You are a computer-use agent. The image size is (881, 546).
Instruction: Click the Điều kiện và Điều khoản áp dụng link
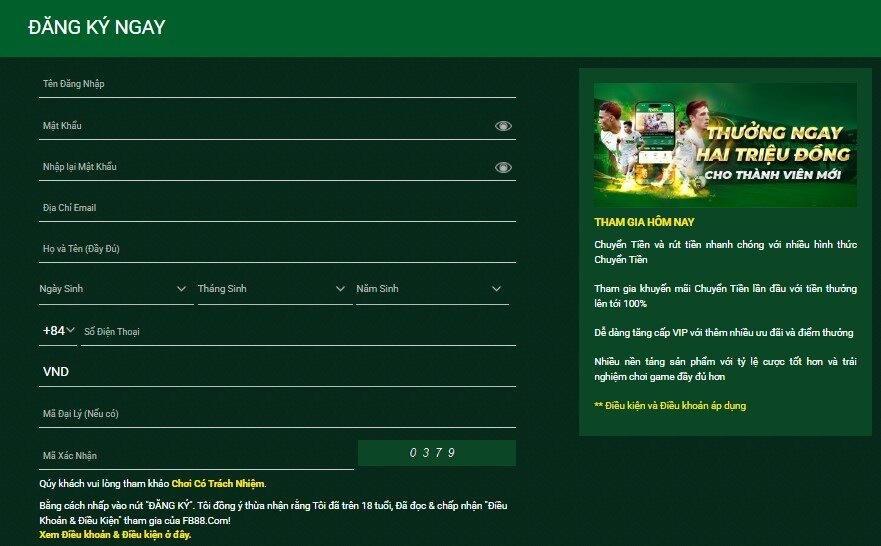click(x=670, y=406)
